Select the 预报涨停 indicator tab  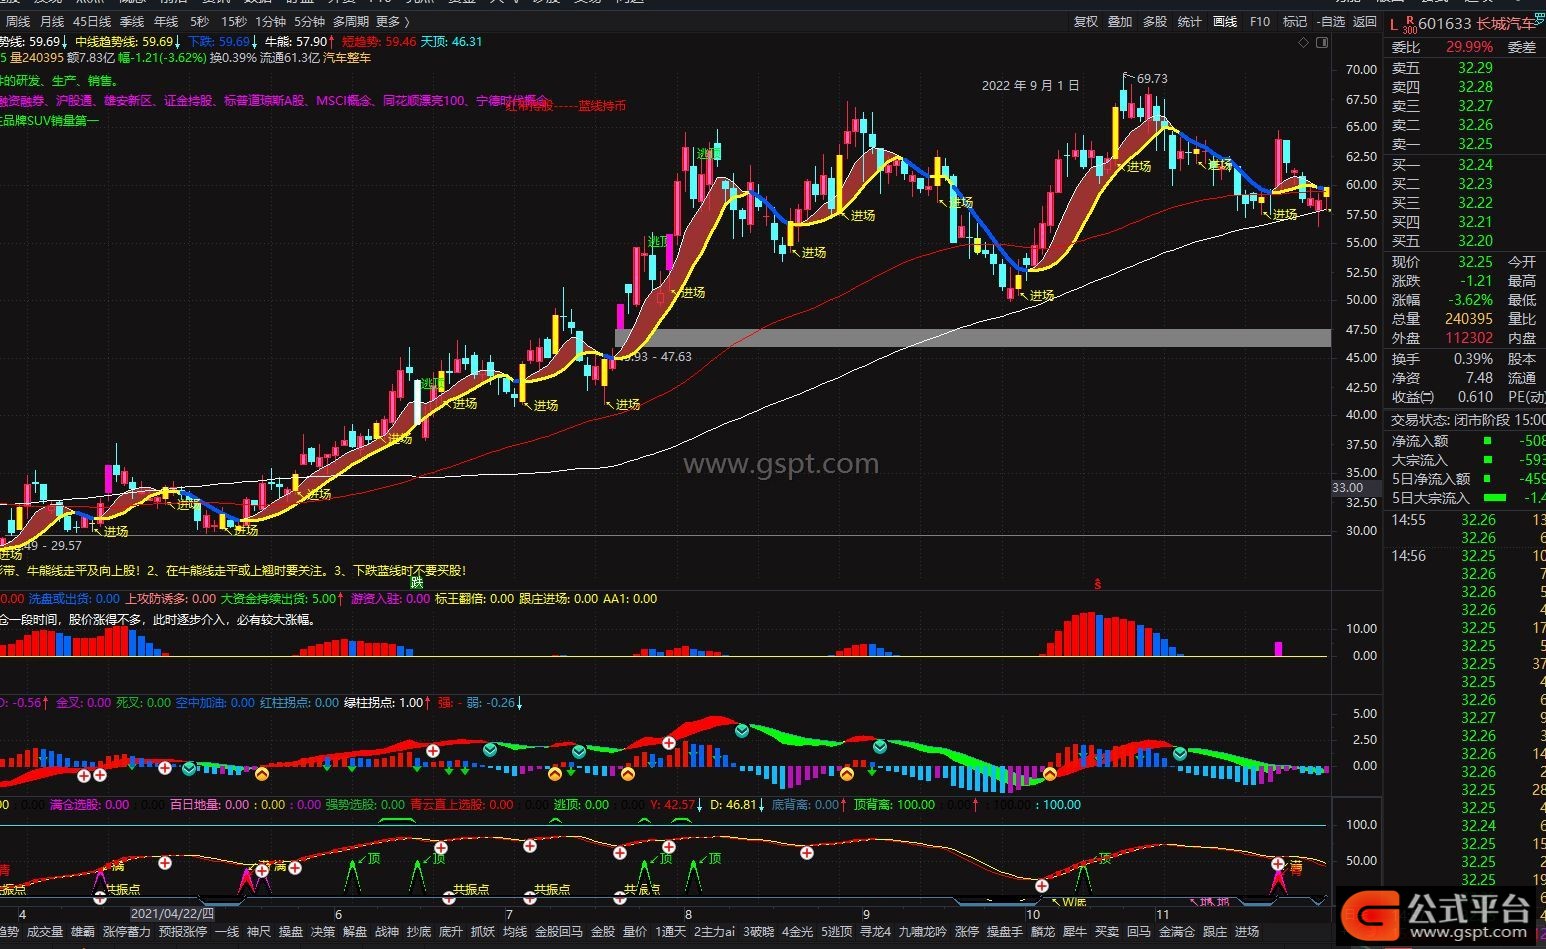coord(182,931)
